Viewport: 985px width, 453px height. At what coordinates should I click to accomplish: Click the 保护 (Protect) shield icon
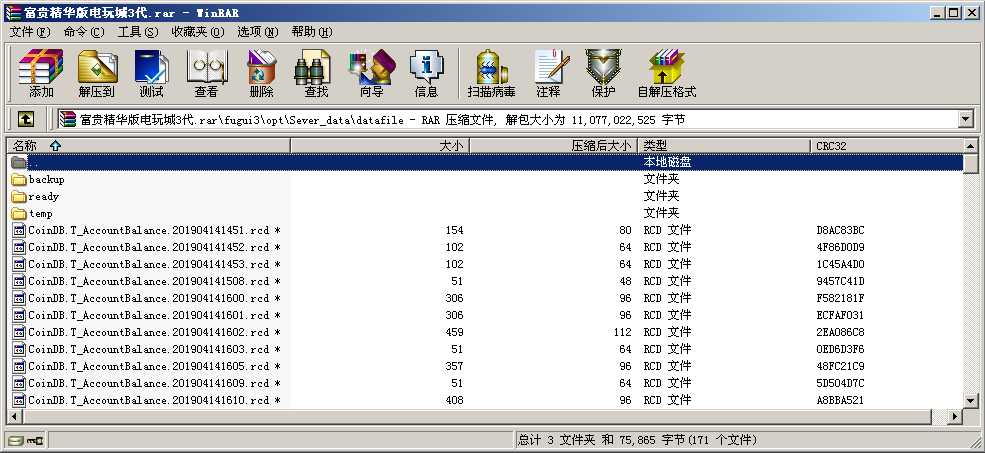[x=603, y=74]
